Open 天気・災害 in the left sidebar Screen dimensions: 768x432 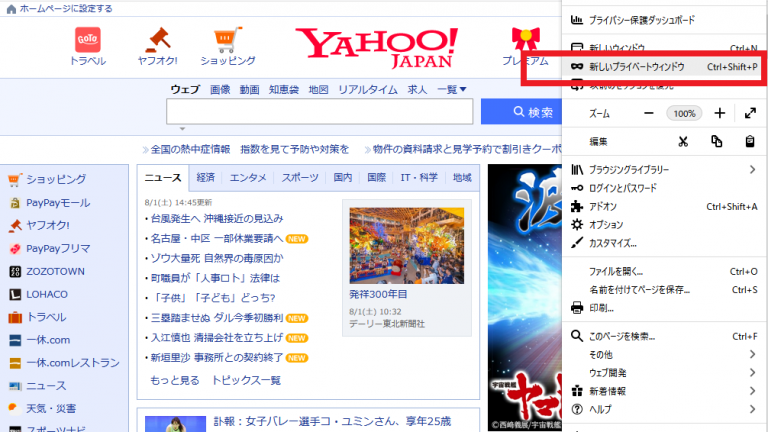pyautogui.click(x=51, y=408)
